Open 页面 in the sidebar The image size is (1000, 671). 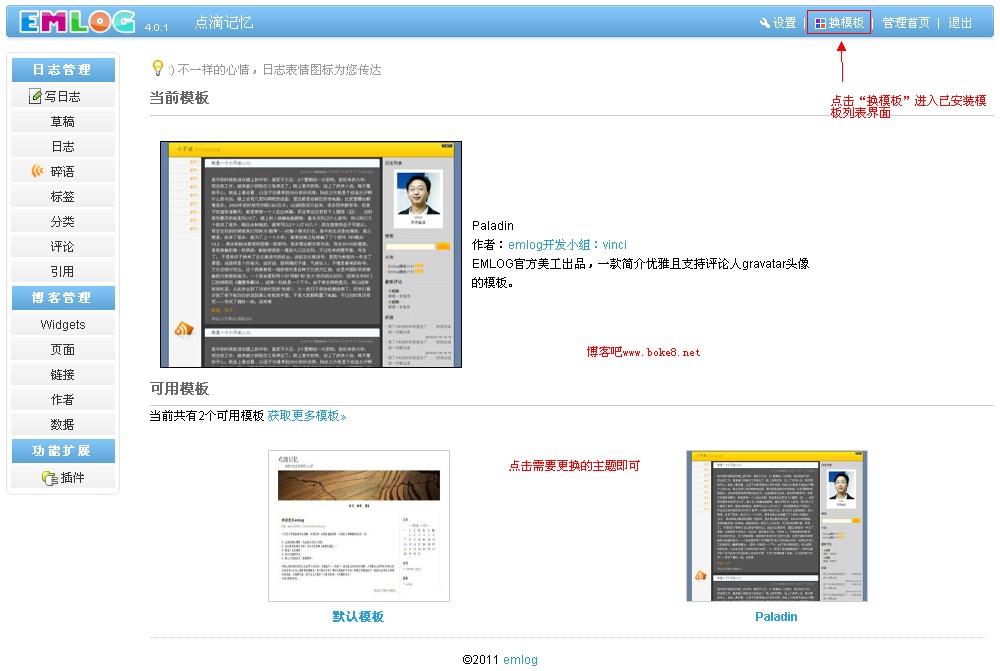click(63, 350)
